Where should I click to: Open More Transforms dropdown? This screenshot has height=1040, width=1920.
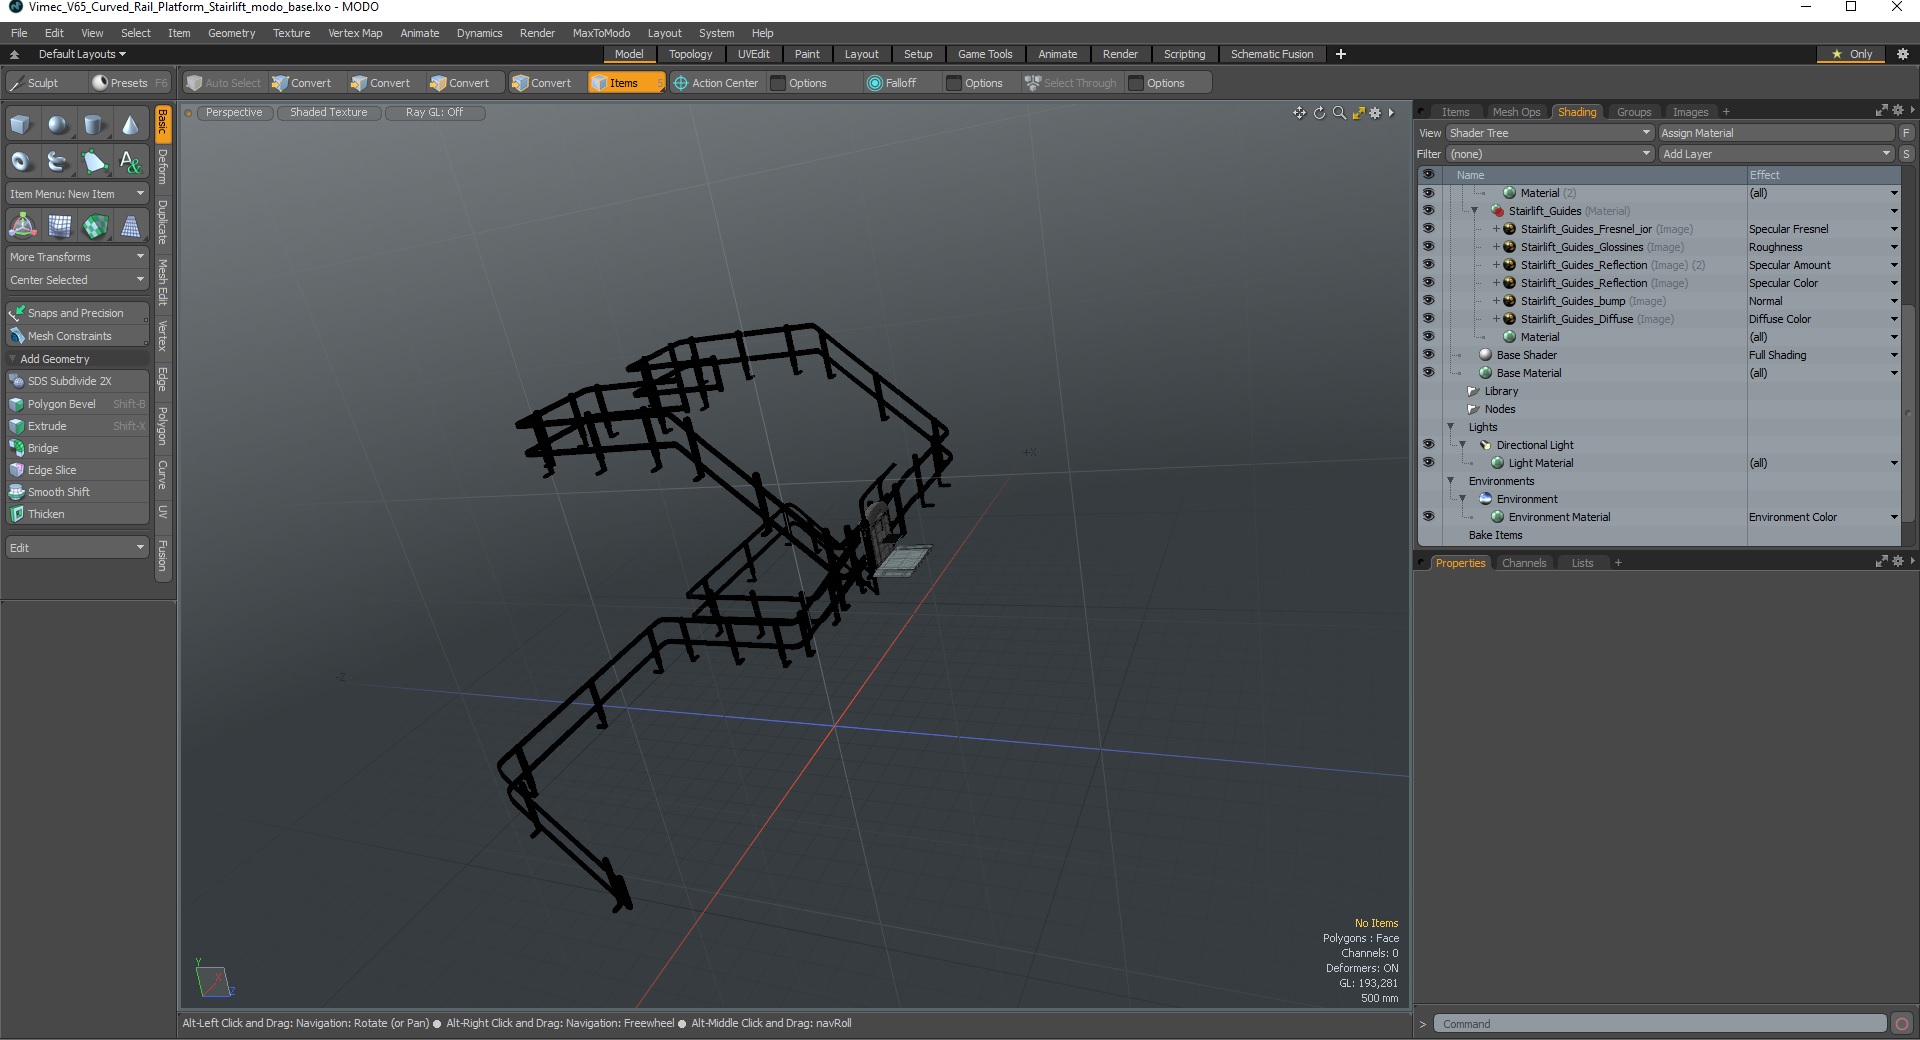click(78, 257)
